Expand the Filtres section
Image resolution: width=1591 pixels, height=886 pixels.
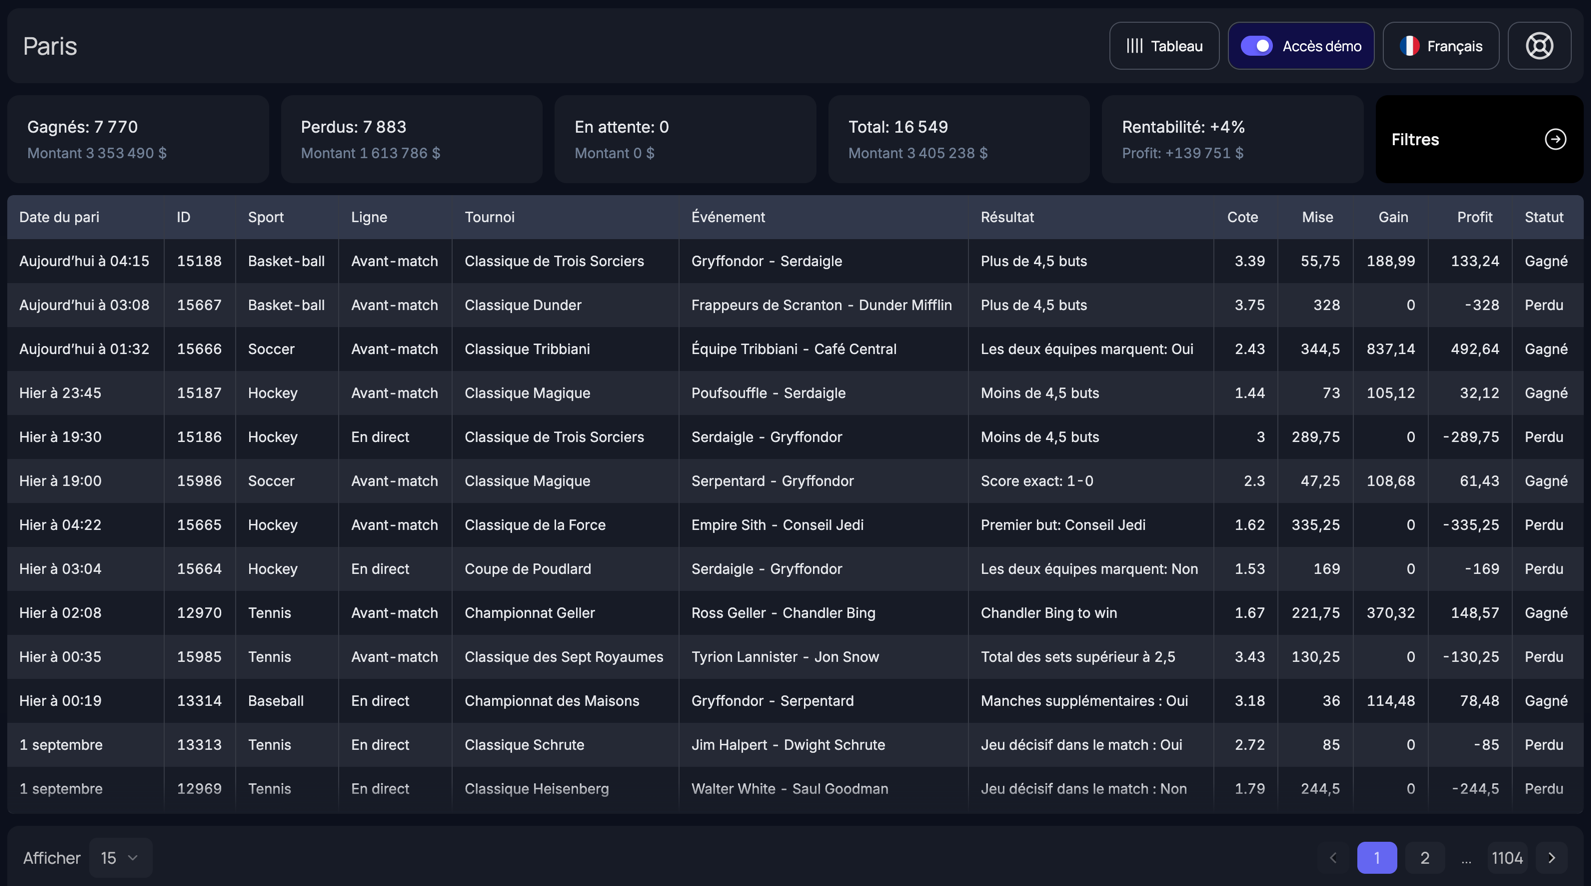(1478, 140)
